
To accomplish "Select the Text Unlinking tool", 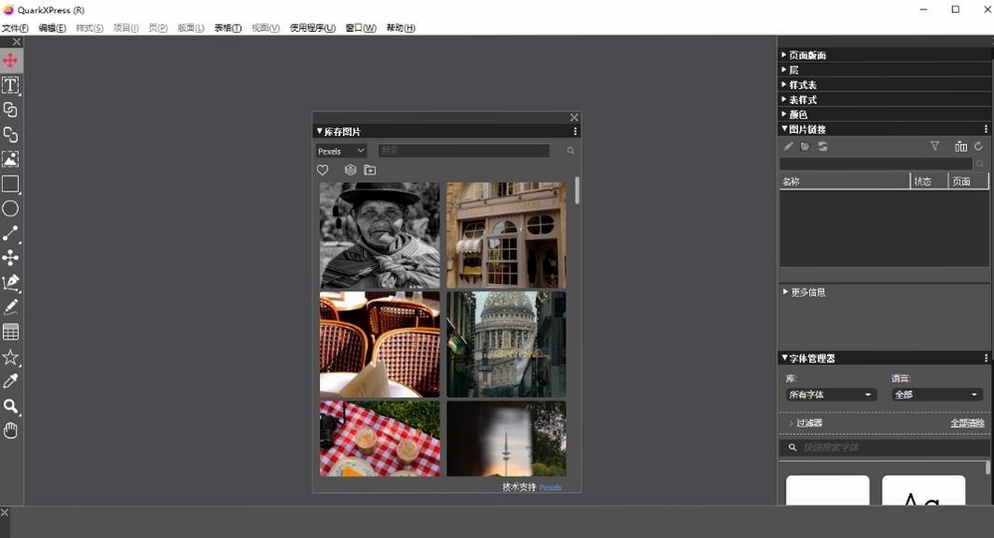I will (x=11, y=134).
